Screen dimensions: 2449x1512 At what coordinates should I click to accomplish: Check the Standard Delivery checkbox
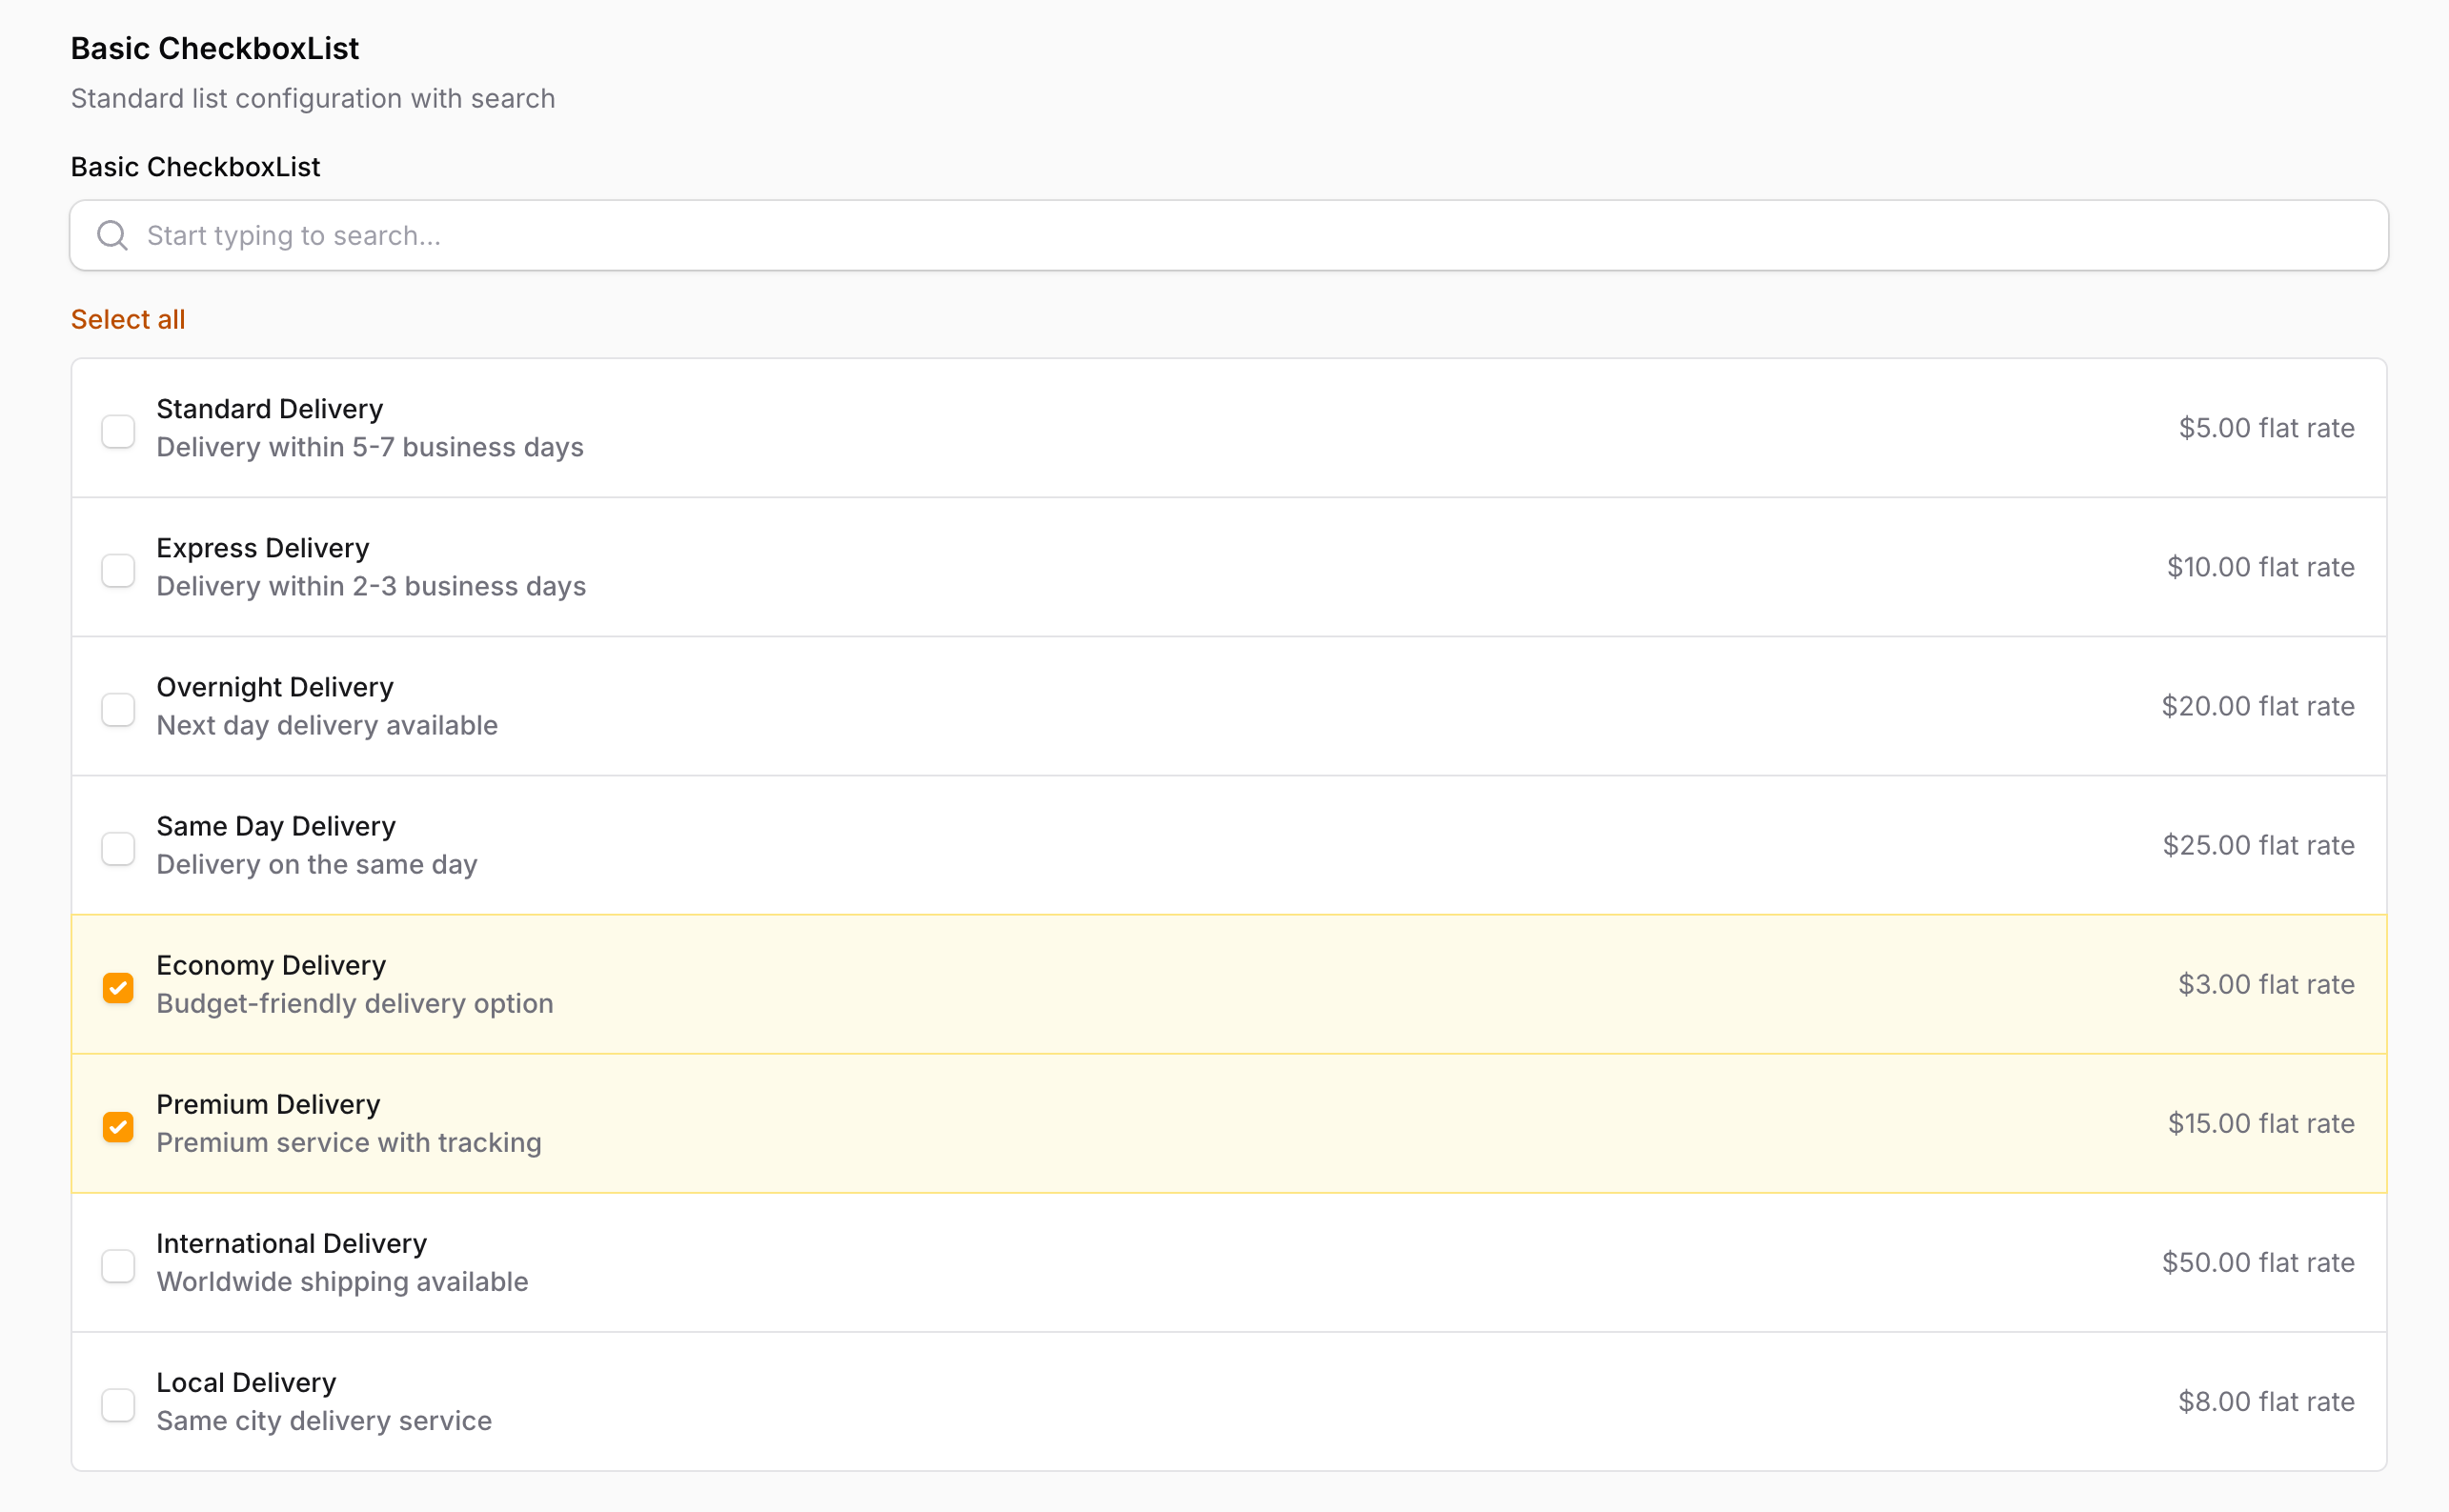tap(118, 431)
